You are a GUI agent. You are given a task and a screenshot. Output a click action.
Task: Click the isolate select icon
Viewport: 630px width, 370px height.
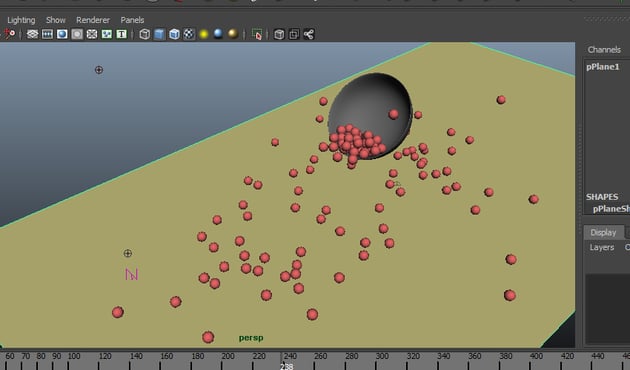(257, 34)
